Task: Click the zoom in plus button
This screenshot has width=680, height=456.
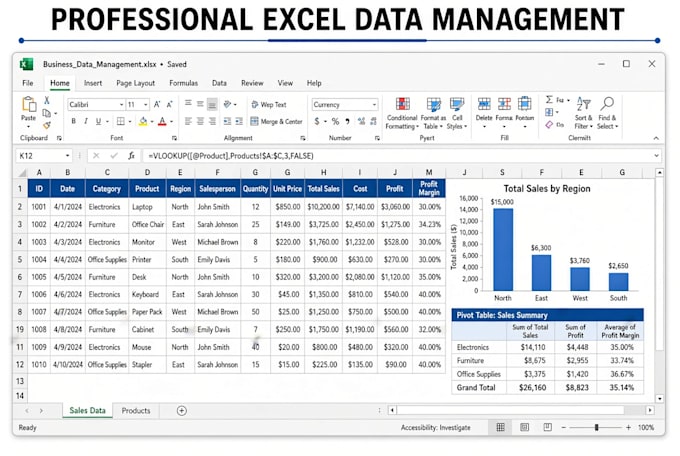Action: tap(628, 427)
